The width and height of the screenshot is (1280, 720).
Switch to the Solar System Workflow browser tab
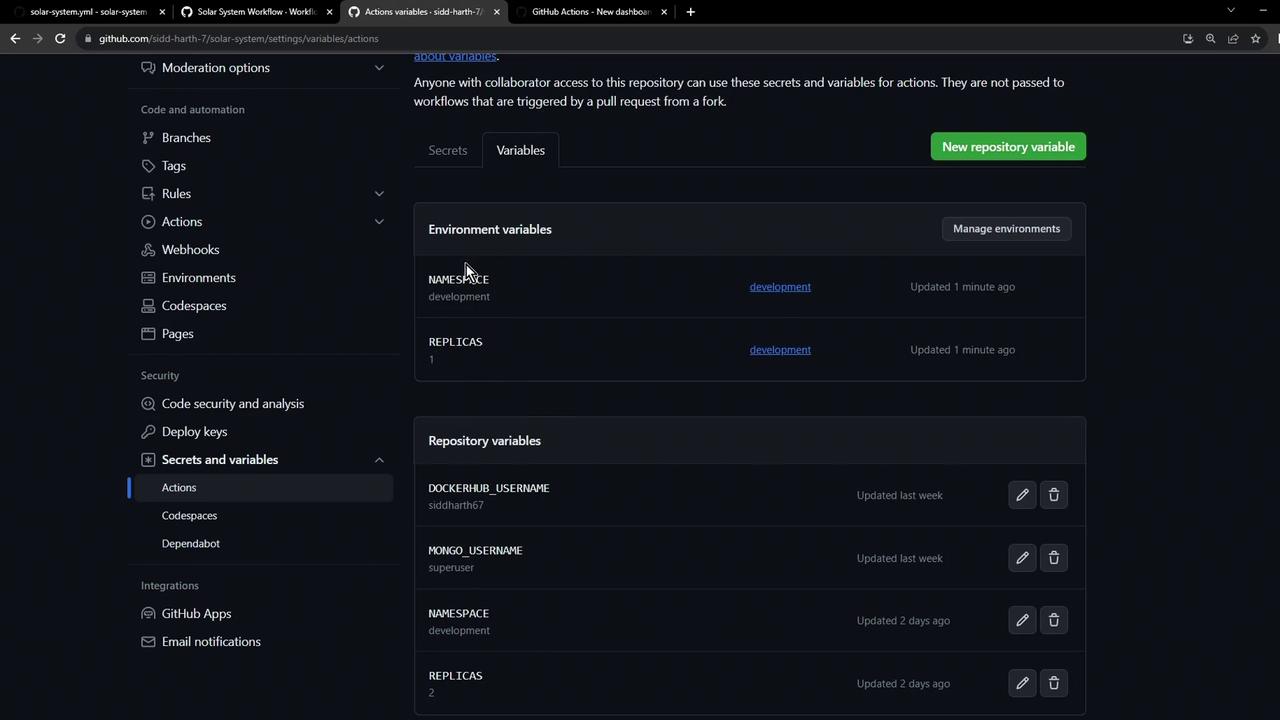click(256, 12)
